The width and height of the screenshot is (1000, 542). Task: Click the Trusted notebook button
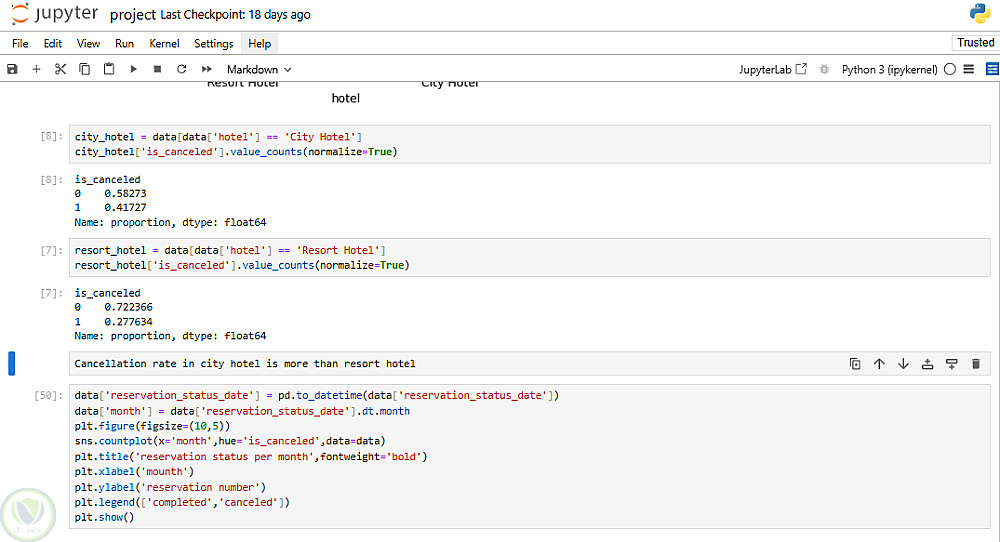pos(975,43)
